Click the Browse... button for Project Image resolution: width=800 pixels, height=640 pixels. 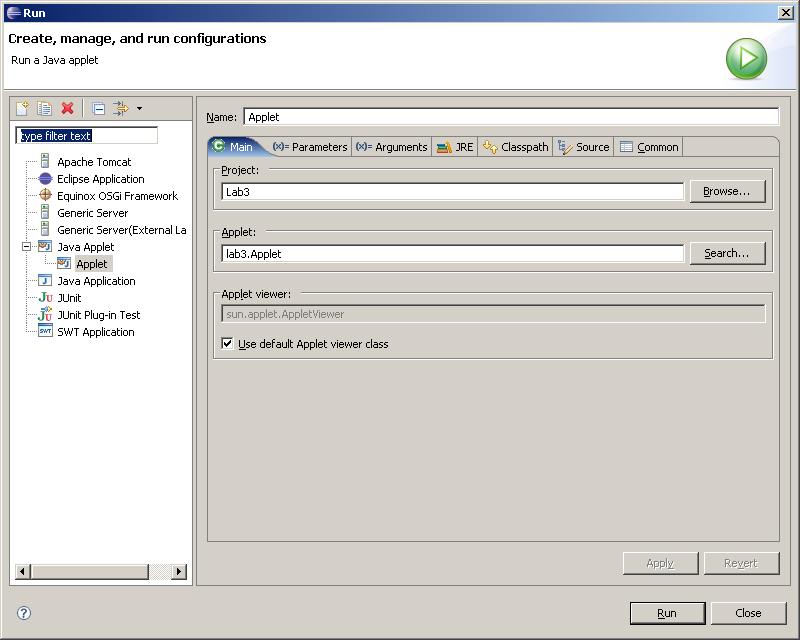(x=726, y=191)
